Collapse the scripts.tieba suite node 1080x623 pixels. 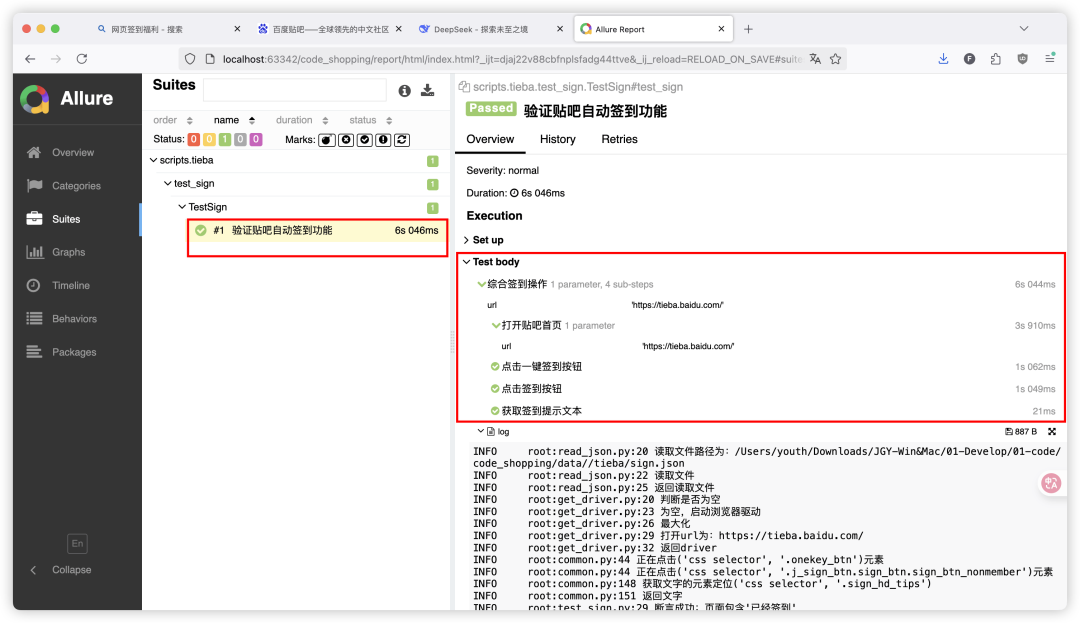tap(154, 160)
